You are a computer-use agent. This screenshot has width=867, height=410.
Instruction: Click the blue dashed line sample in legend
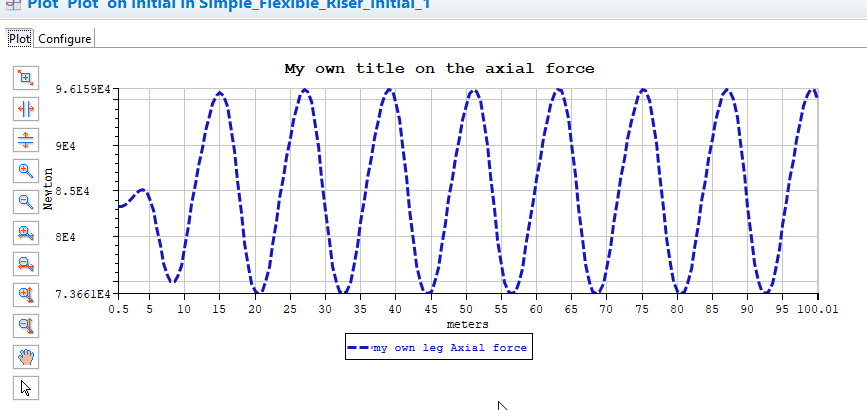click(x=359, y=348)
